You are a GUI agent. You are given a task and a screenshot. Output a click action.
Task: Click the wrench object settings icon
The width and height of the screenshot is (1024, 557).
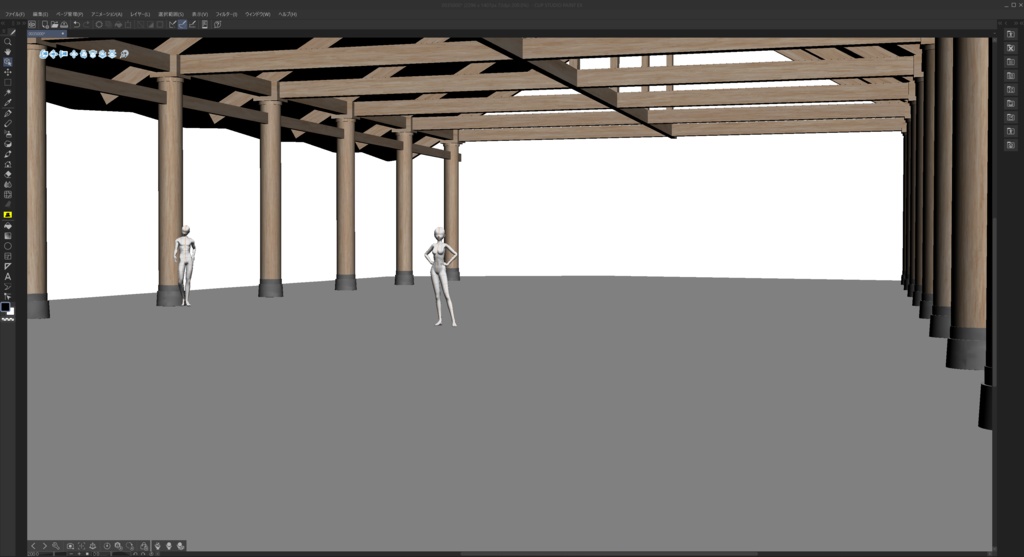56,546
